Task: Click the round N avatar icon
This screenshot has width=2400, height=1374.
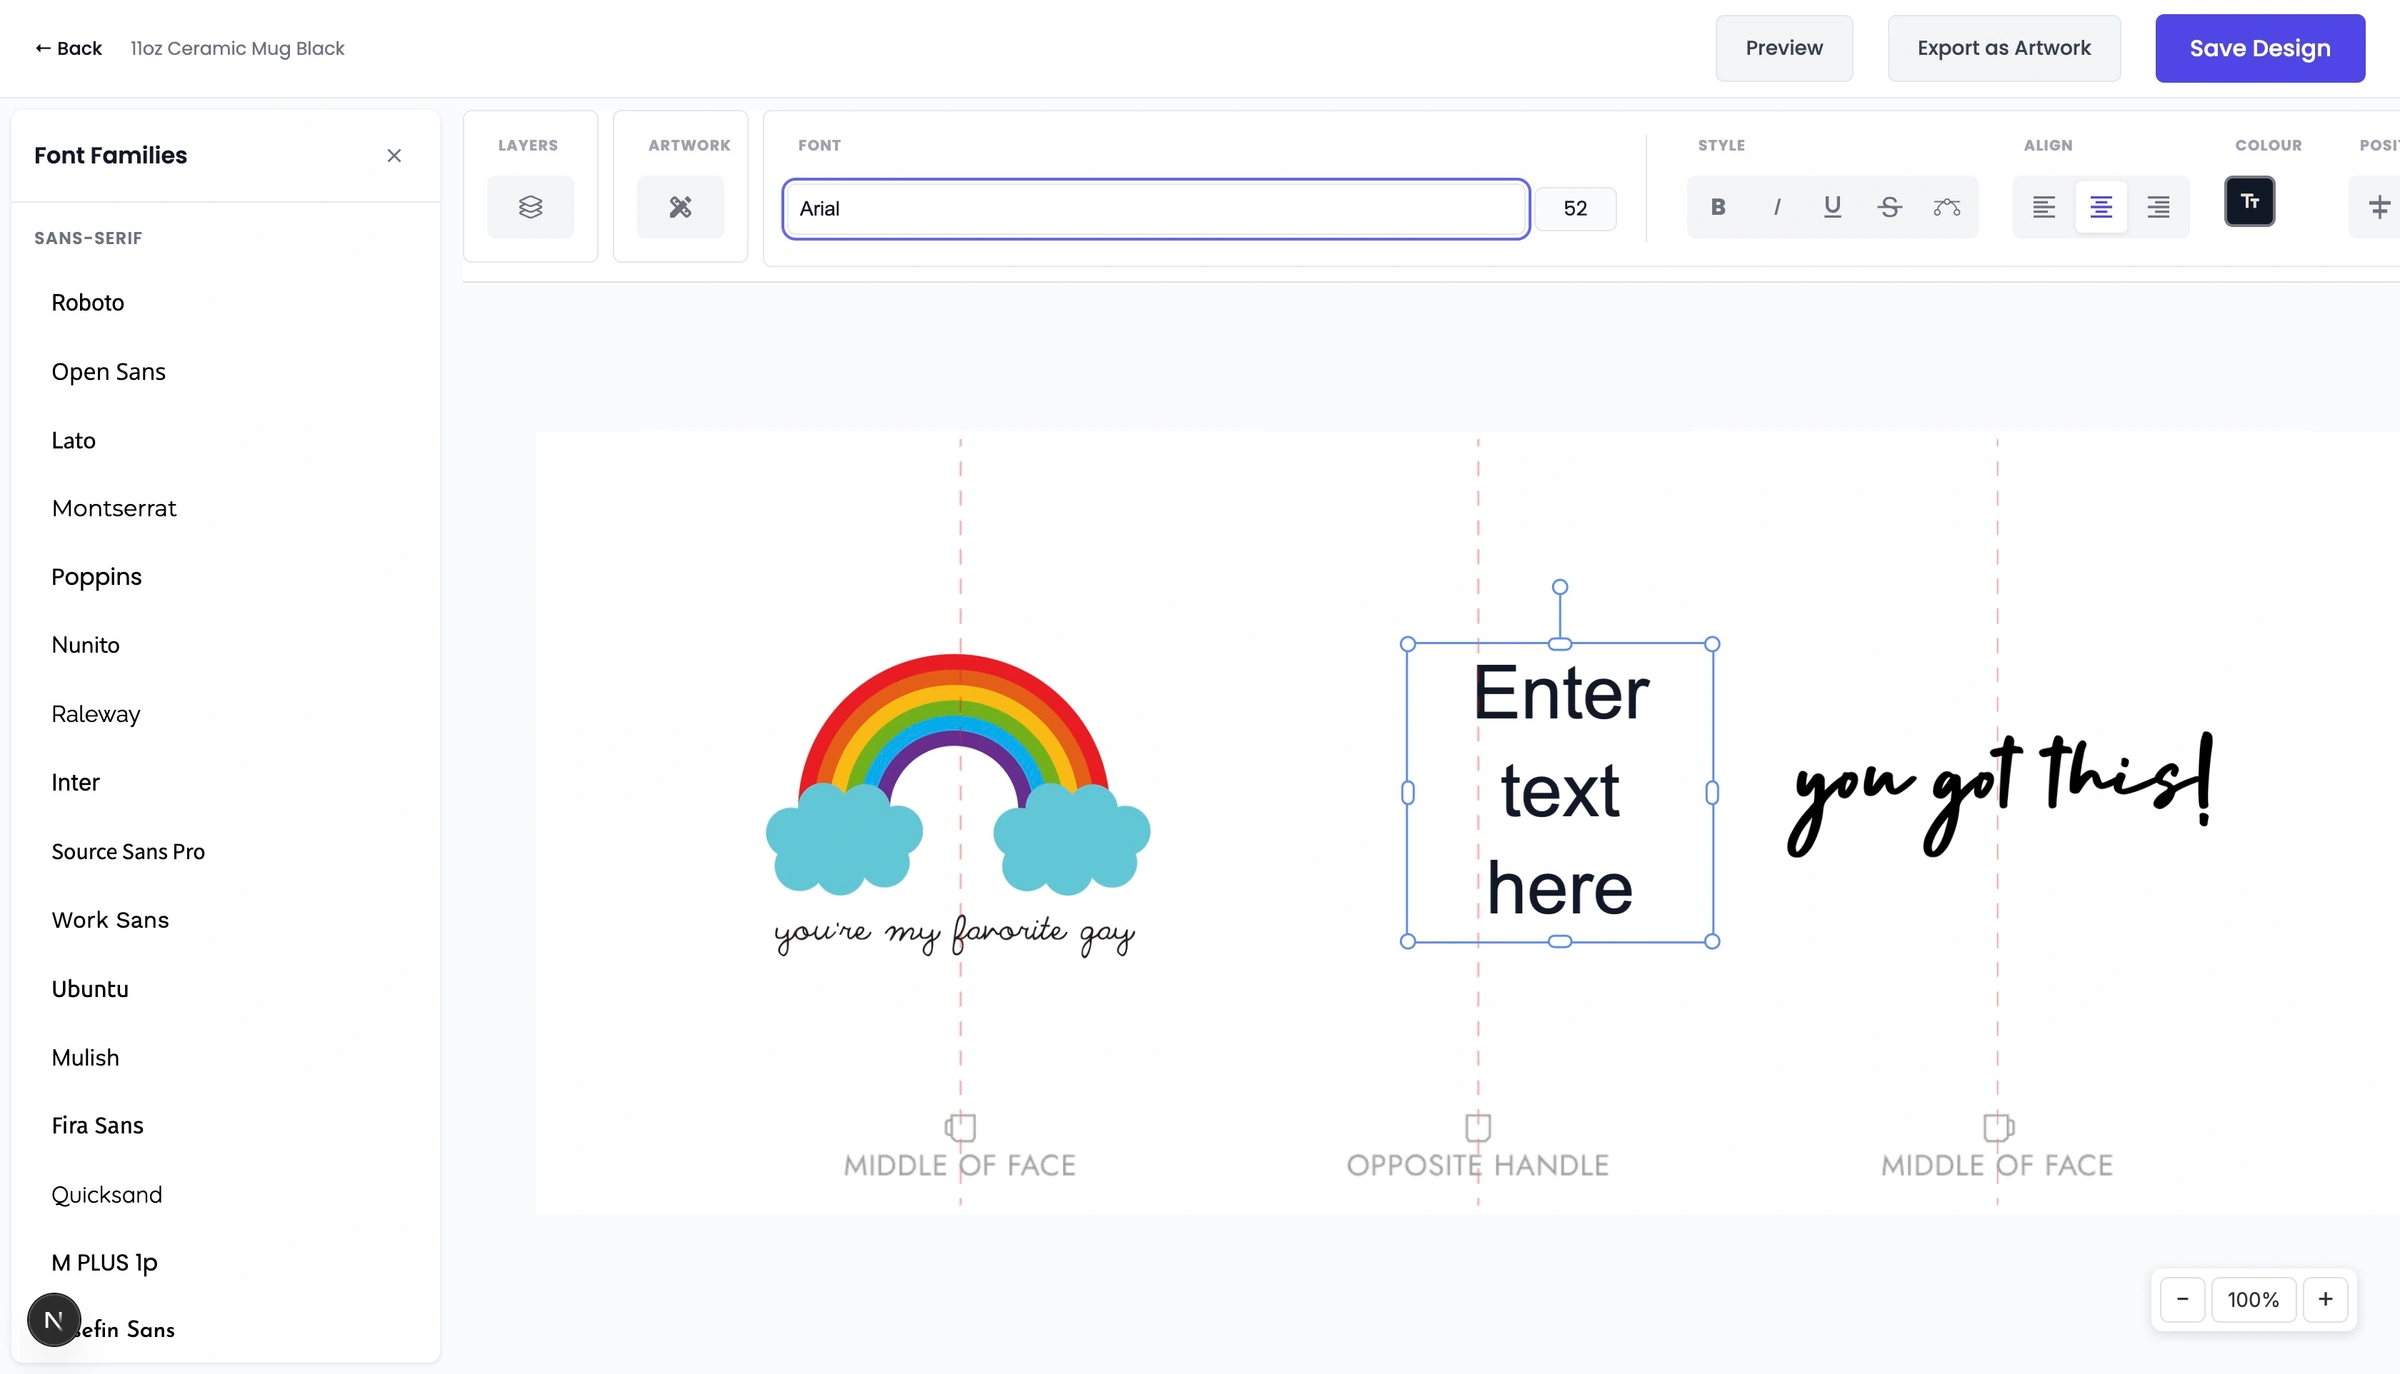Action: (54, 1320)
